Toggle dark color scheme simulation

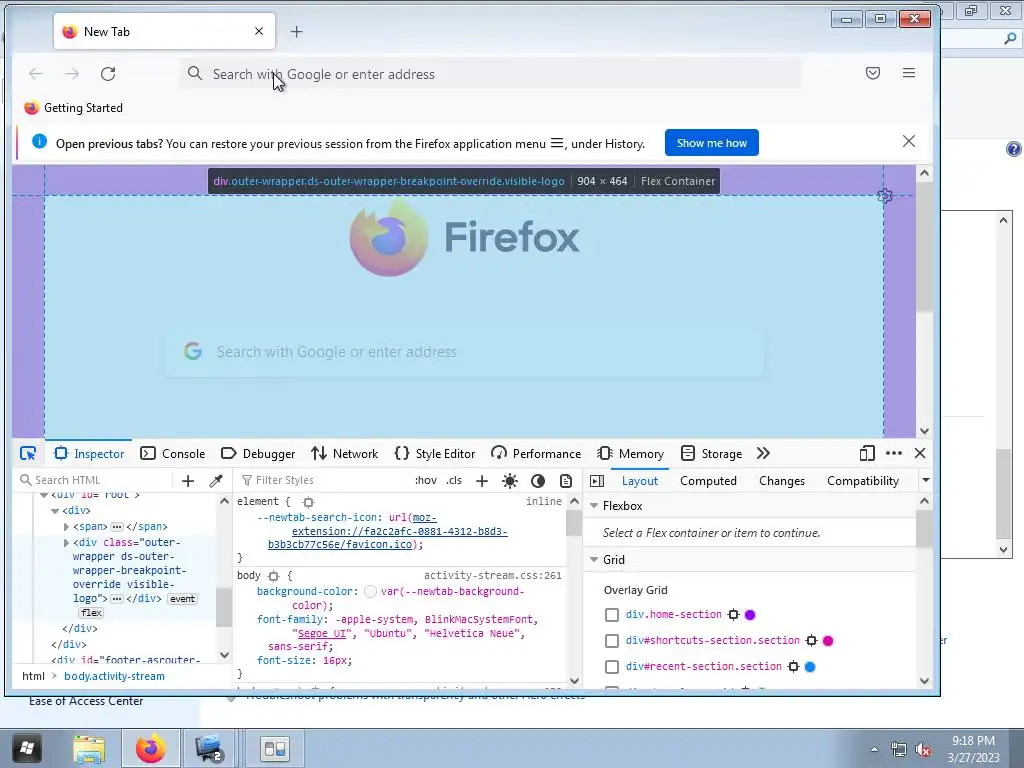537,481
